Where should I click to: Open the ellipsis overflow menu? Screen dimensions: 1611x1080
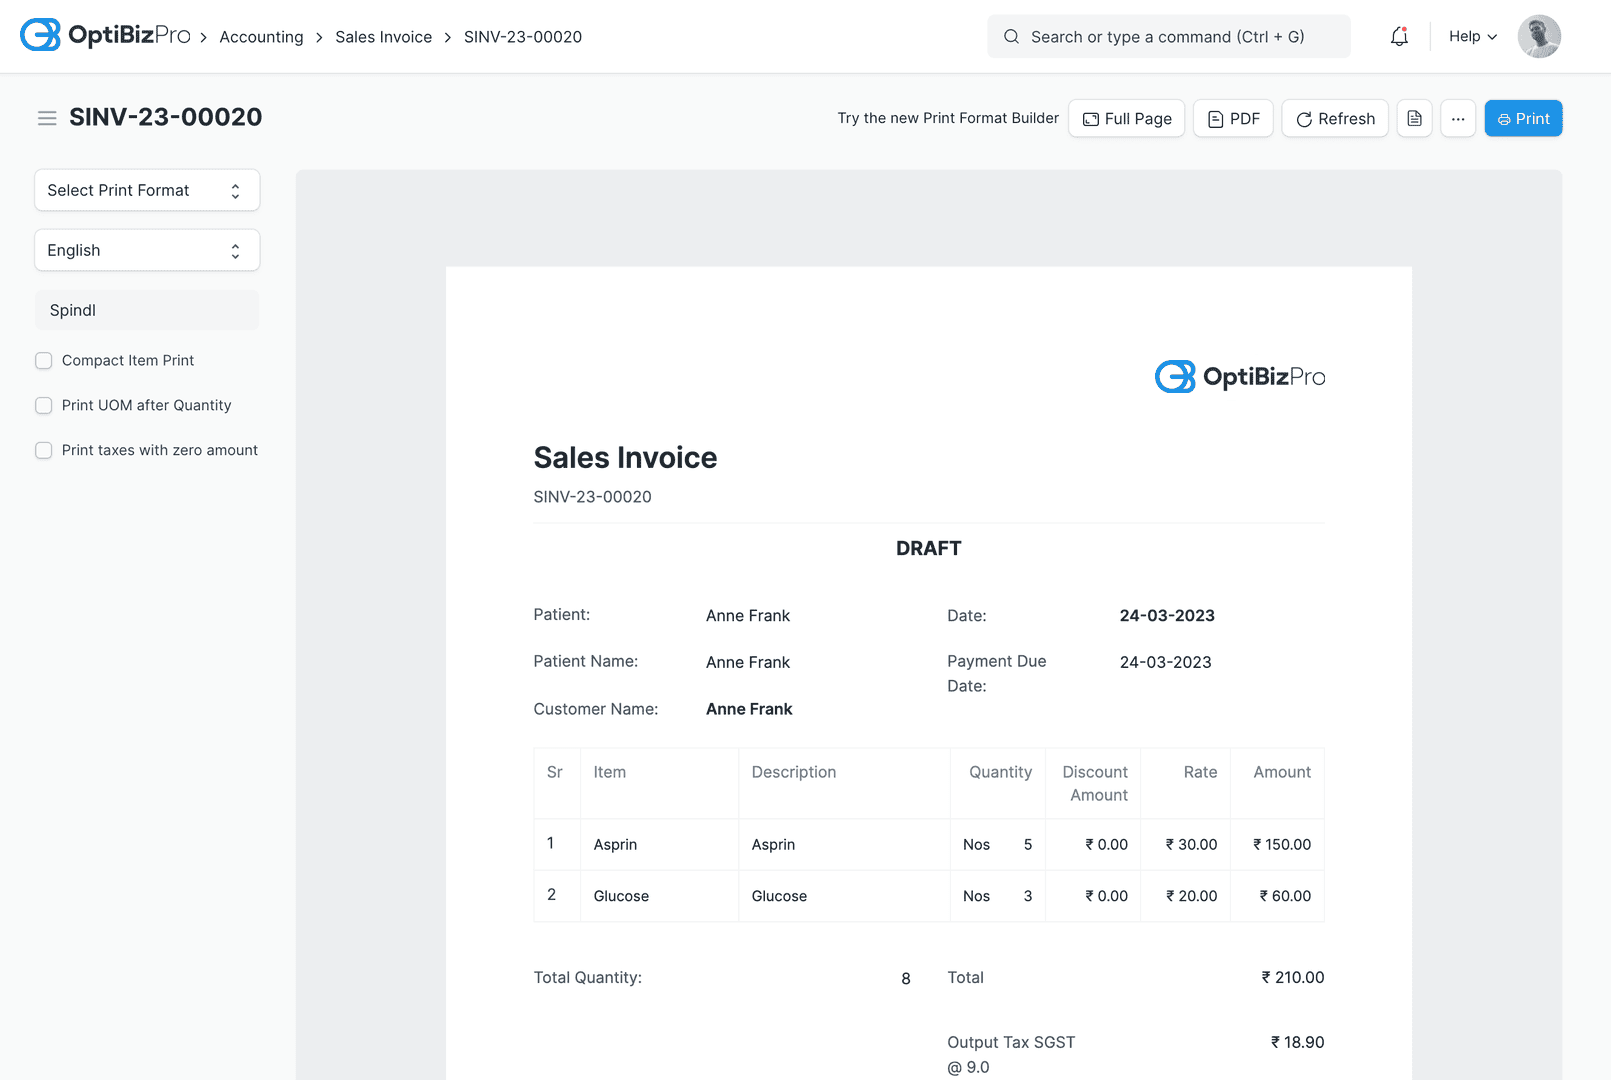tap(1458, 118)
